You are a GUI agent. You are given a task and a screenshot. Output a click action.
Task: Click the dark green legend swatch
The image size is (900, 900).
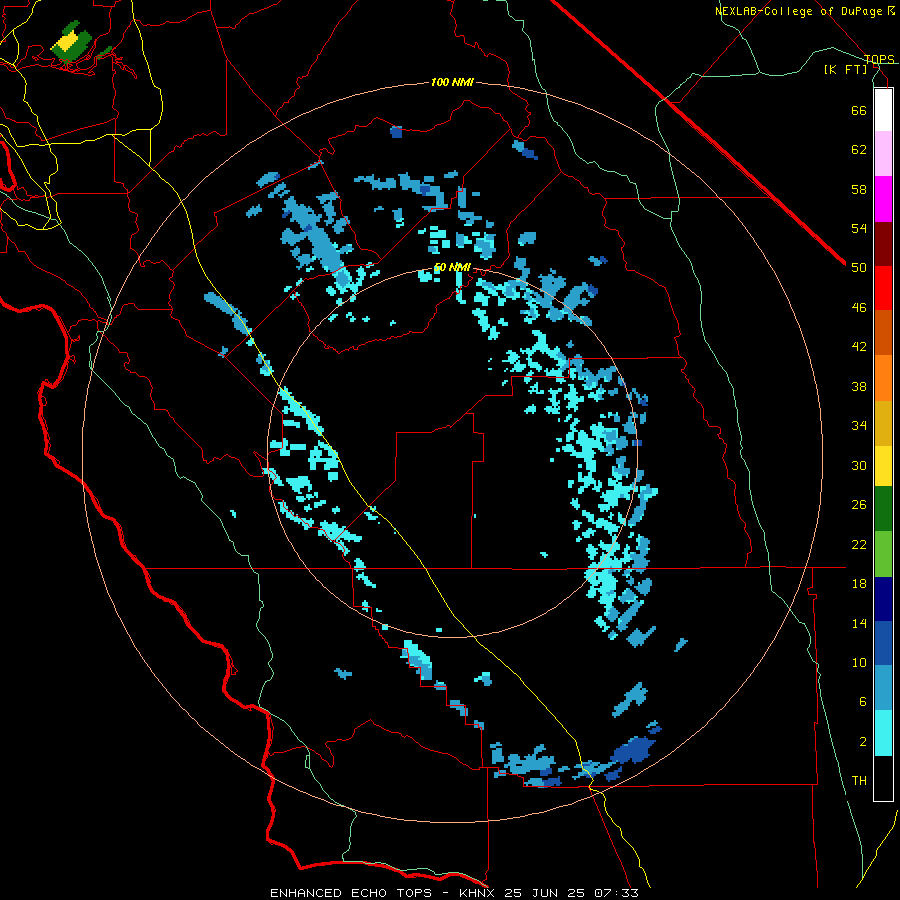point(883,509)
